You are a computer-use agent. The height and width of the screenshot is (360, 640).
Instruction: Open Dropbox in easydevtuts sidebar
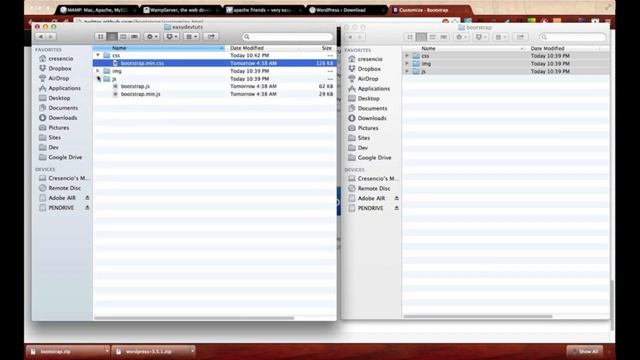coord(60,69)
